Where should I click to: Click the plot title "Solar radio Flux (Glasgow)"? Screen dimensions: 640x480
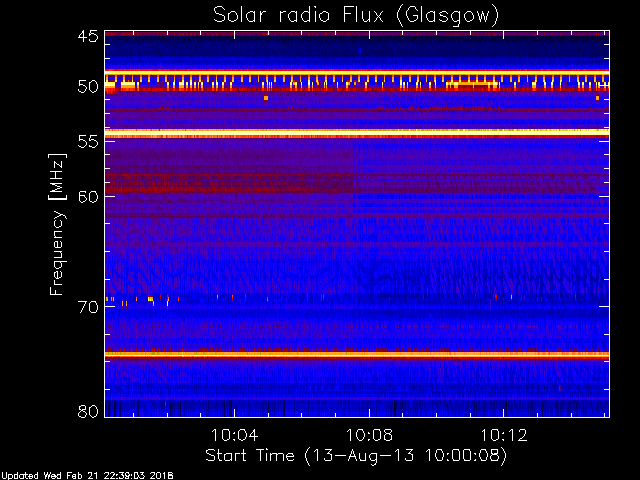(x=356, y=16)
